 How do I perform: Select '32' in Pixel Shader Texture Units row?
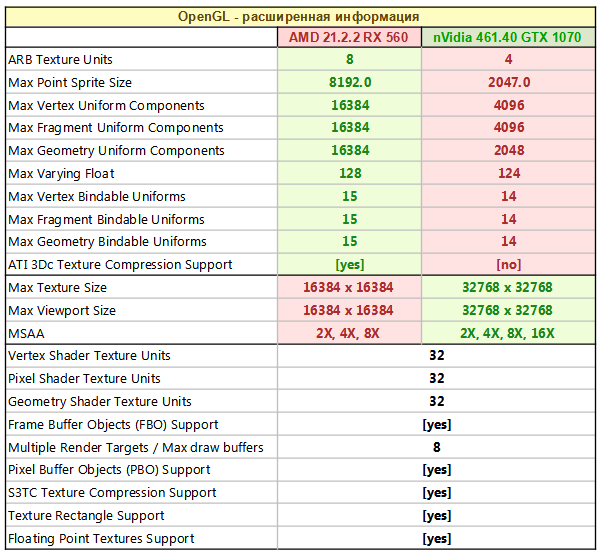[x=437, y=379]
